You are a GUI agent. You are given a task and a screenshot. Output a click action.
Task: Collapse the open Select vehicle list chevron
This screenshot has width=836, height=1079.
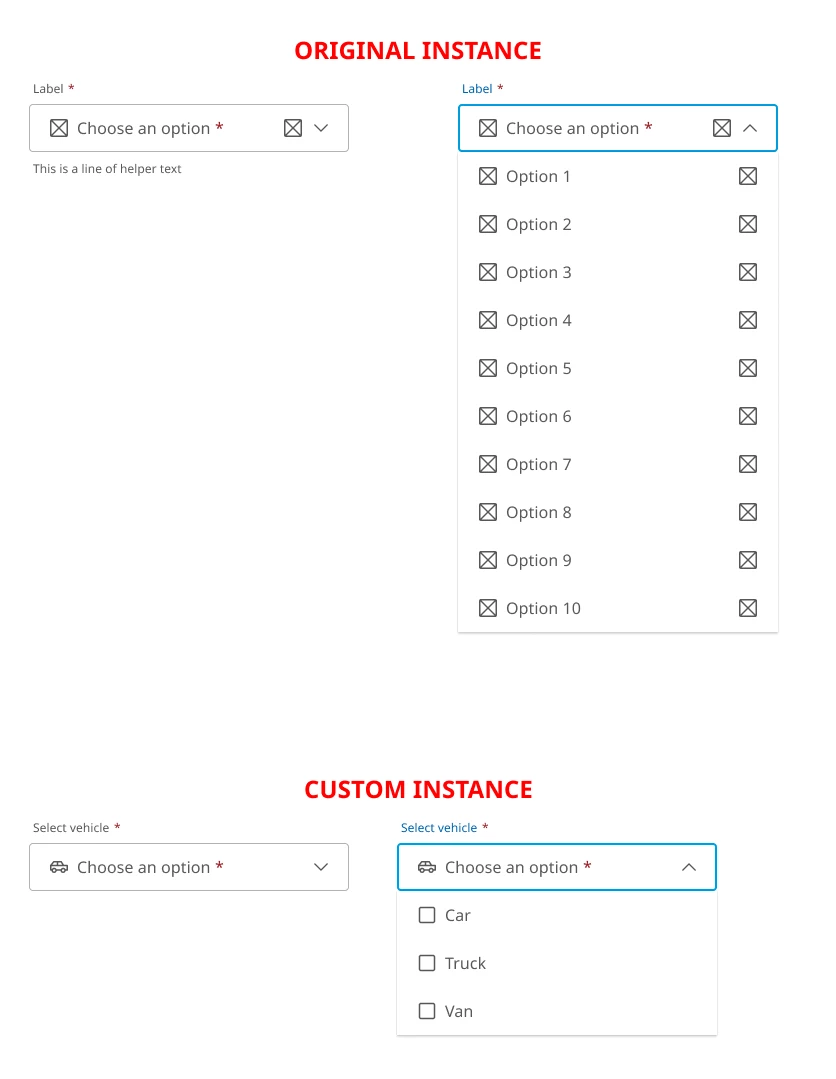pyautogui.click(x=689, y=867)
